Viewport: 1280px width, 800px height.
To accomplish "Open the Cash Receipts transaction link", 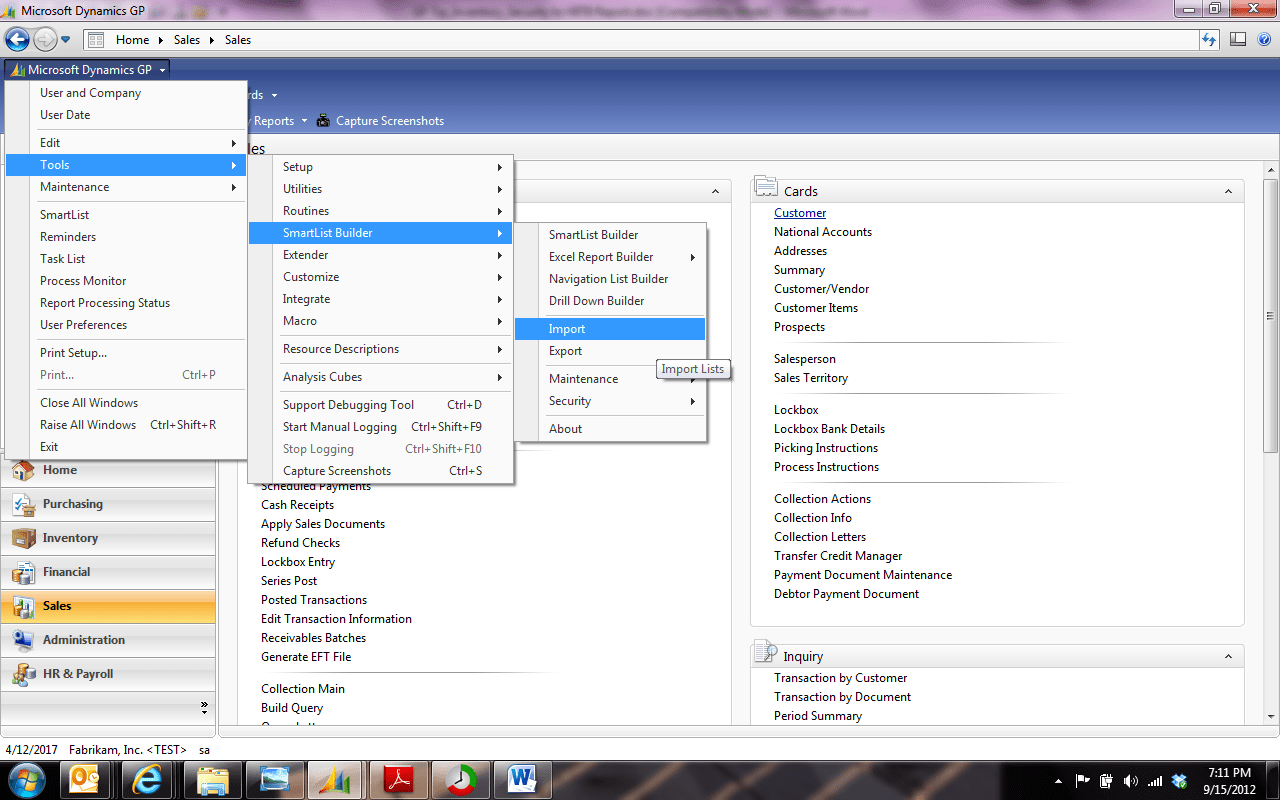I will 298,505.
